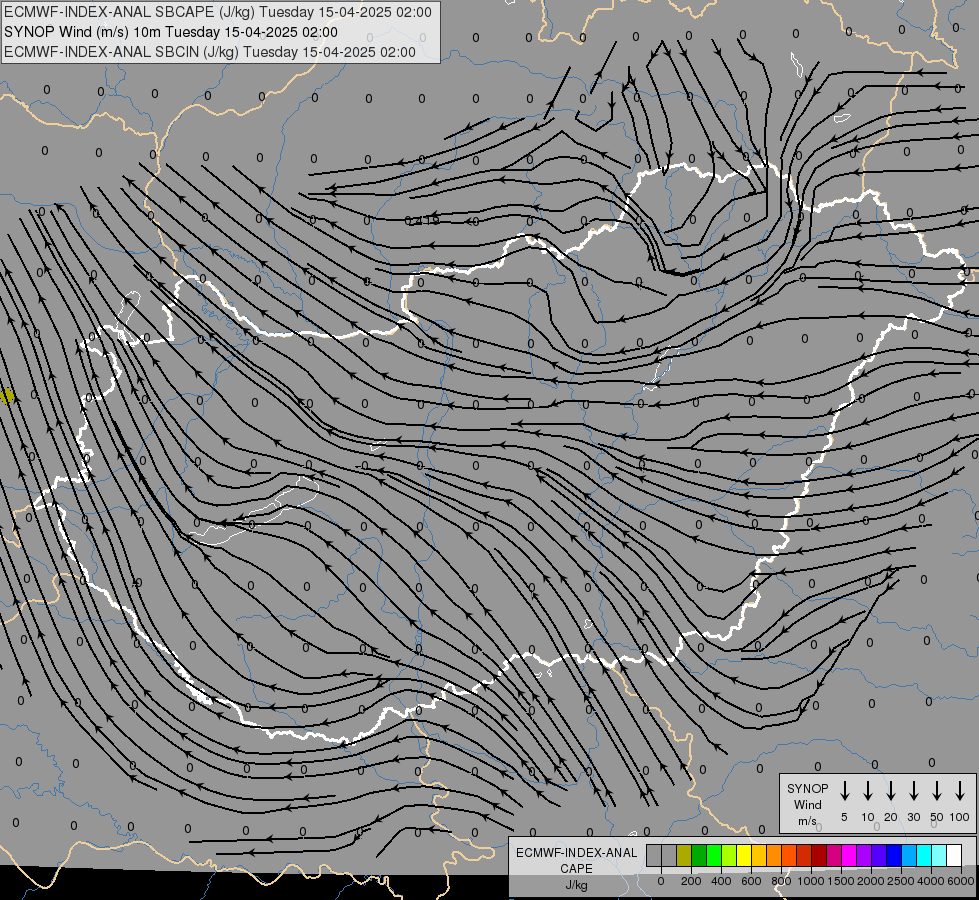Screen dimensions: 979x900
Task: Pick the first gray CAPE legend swatch
Action: (654, 855)
